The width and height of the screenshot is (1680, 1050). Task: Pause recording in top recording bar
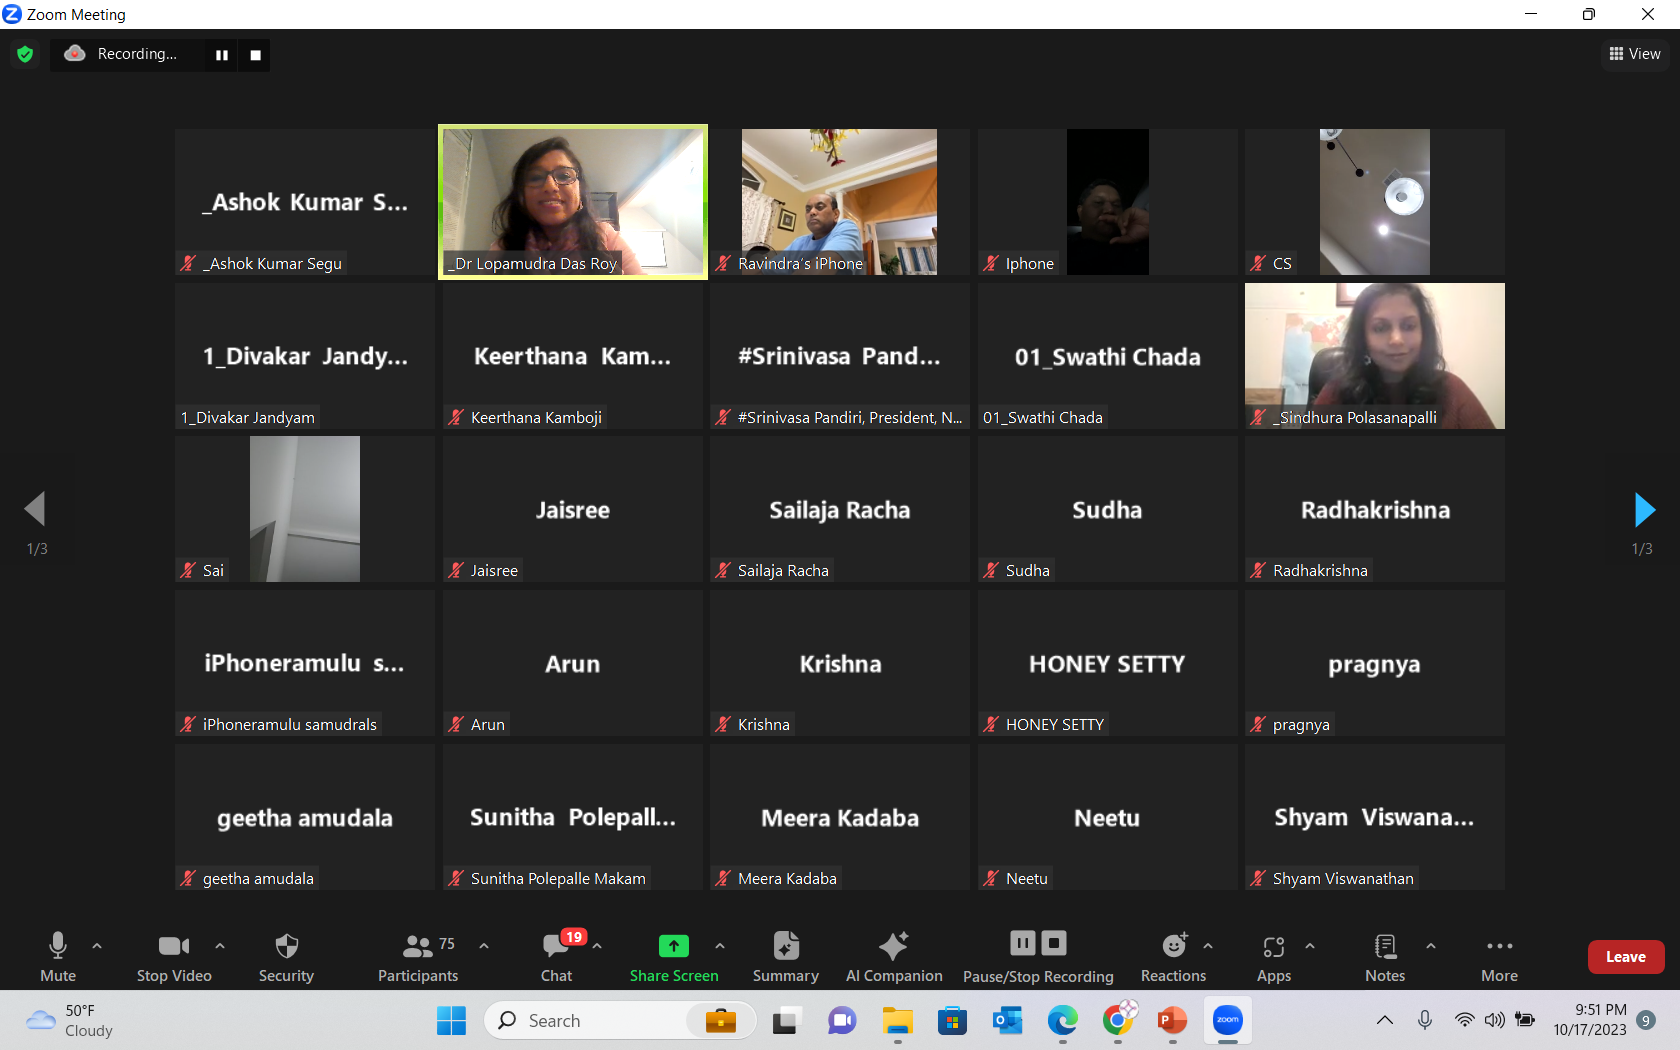222,55
